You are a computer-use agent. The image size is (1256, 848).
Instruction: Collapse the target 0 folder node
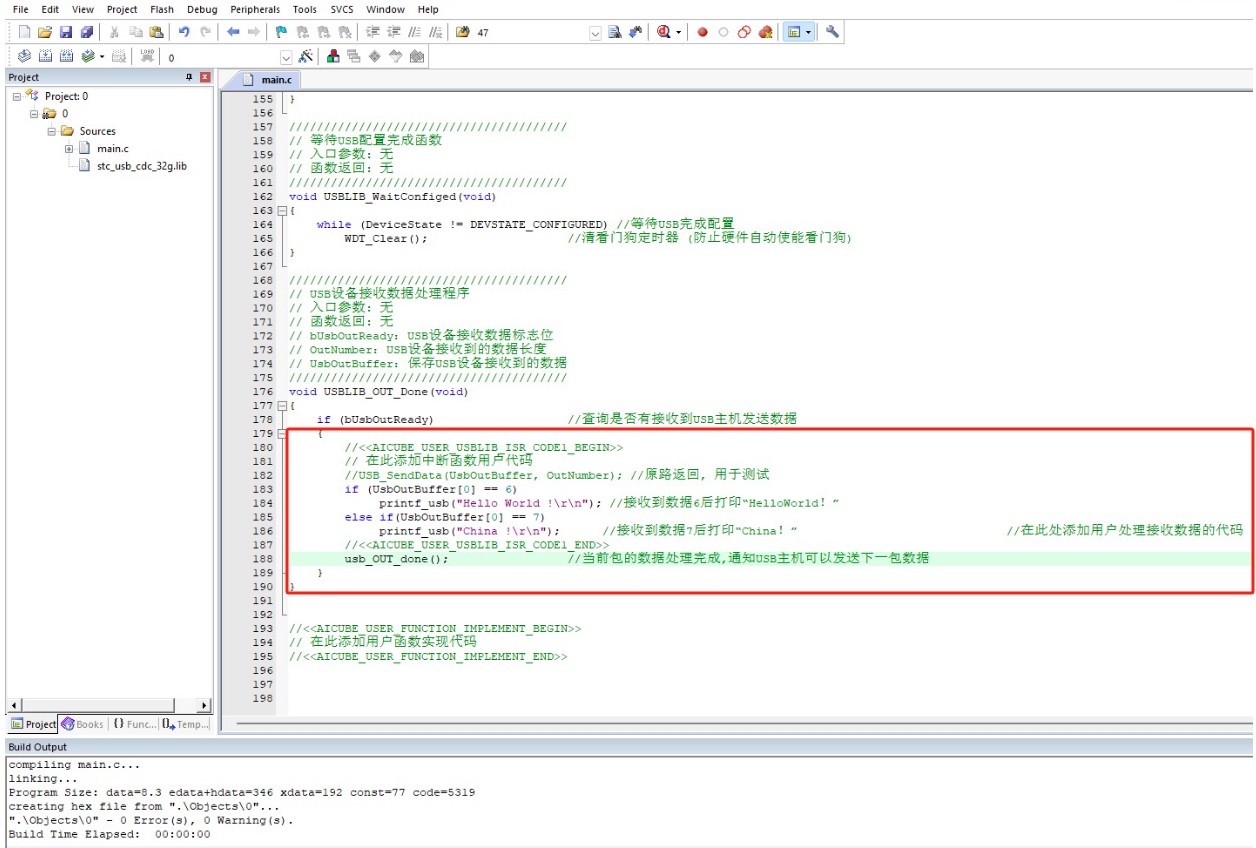point(34,114)
